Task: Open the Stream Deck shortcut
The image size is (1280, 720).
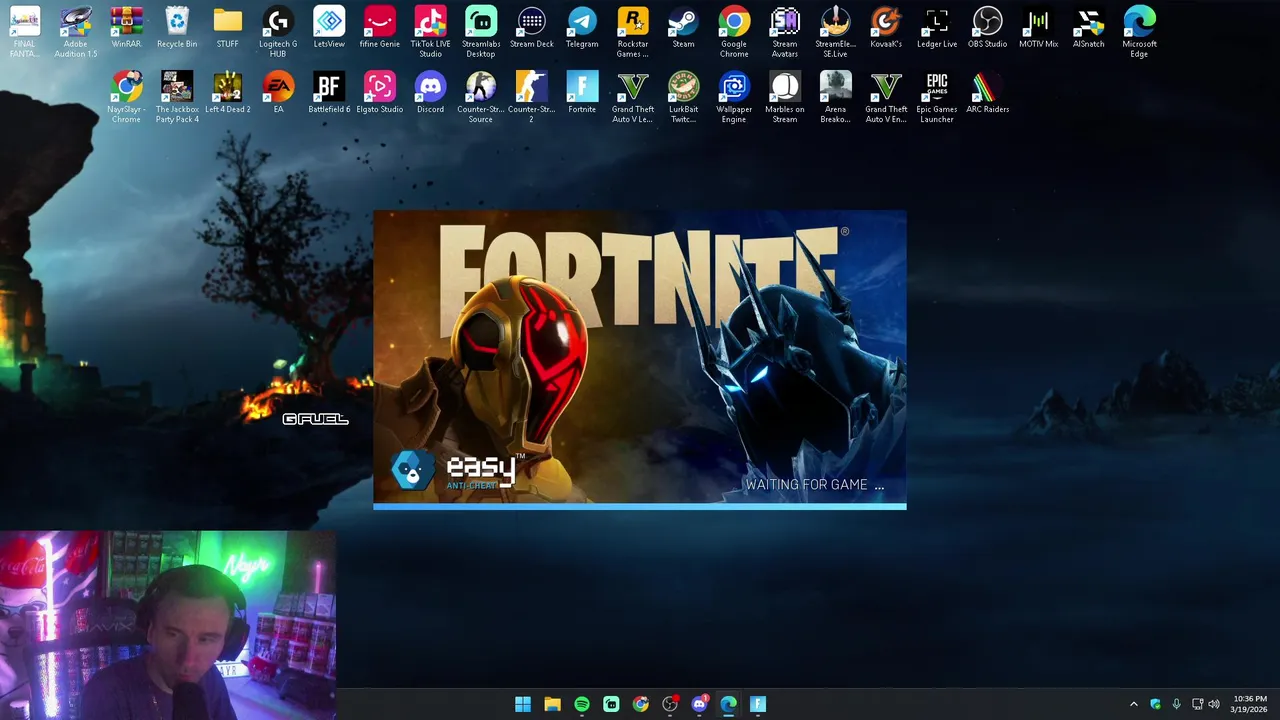Action: (531, 28)
